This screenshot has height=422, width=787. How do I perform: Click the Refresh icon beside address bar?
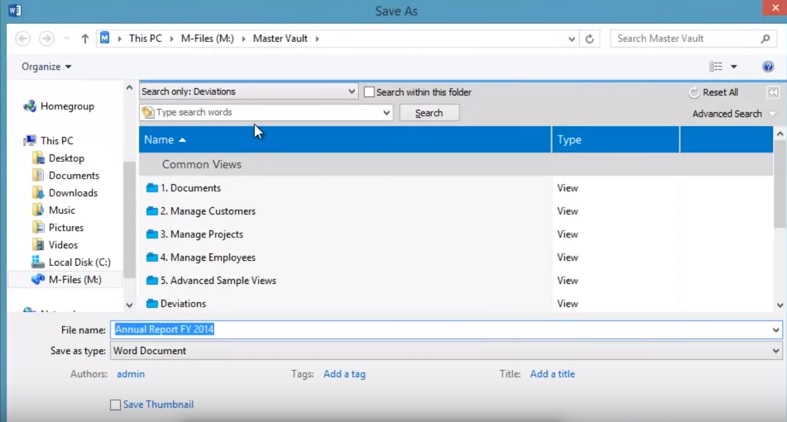590,39
